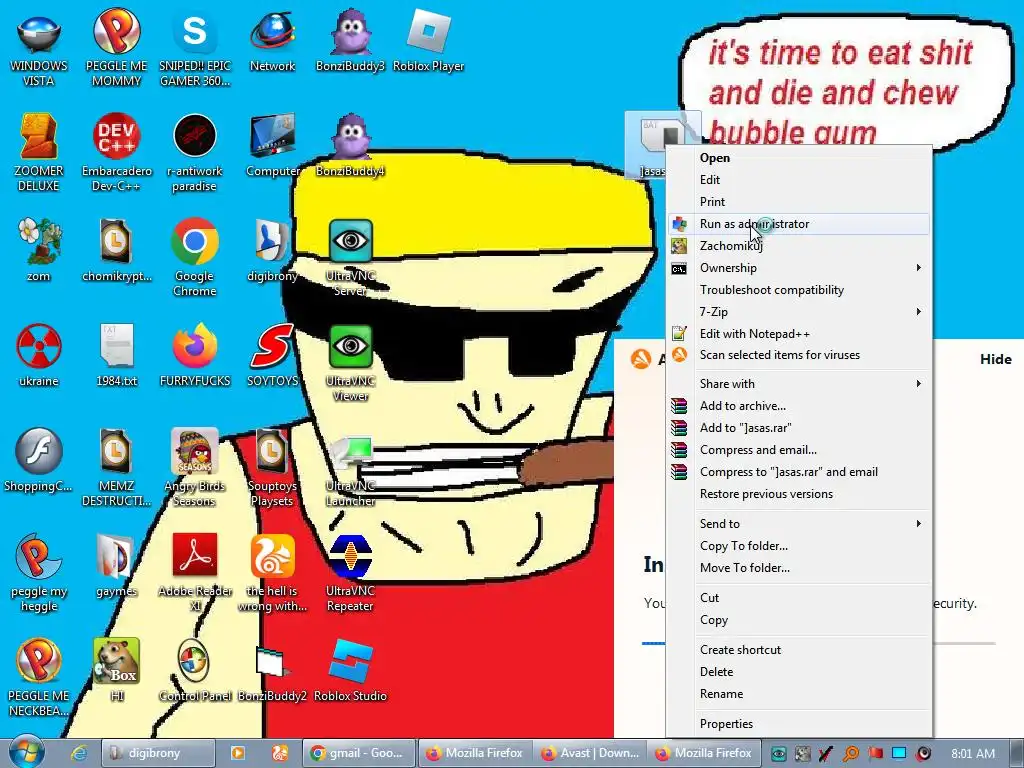This screenshot has height=768, width=1024.
Task: Choose Rename in the context menu
Action: point(799,694)
